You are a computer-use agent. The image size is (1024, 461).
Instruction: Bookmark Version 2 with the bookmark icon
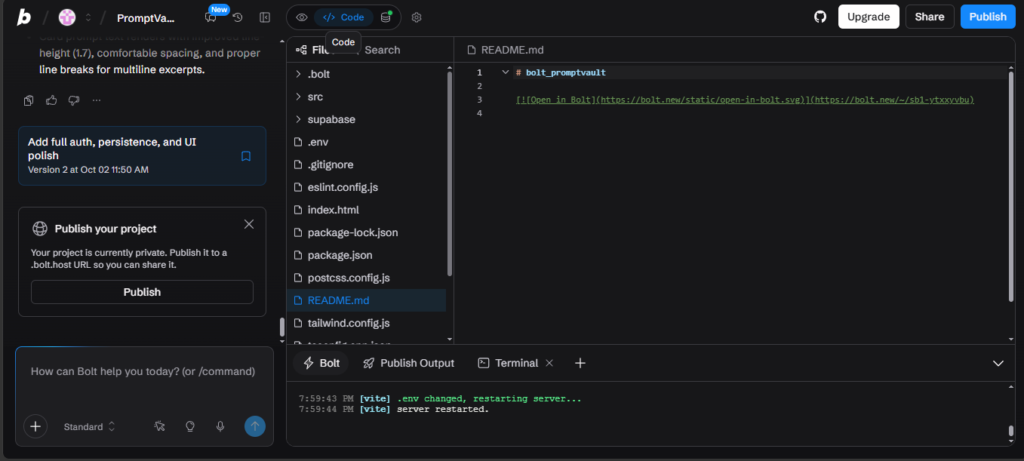tap(246, 156)
